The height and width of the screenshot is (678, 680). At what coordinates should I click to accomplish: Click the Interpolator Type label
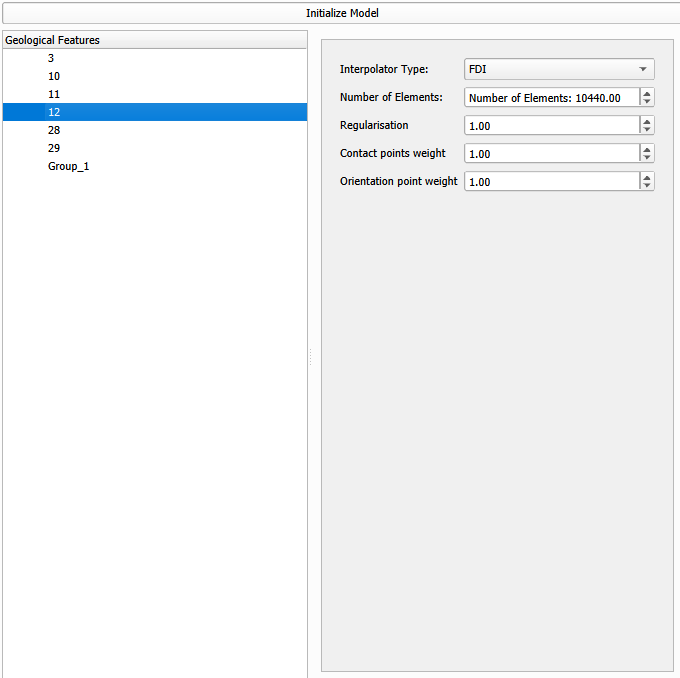tap(384, 69)
